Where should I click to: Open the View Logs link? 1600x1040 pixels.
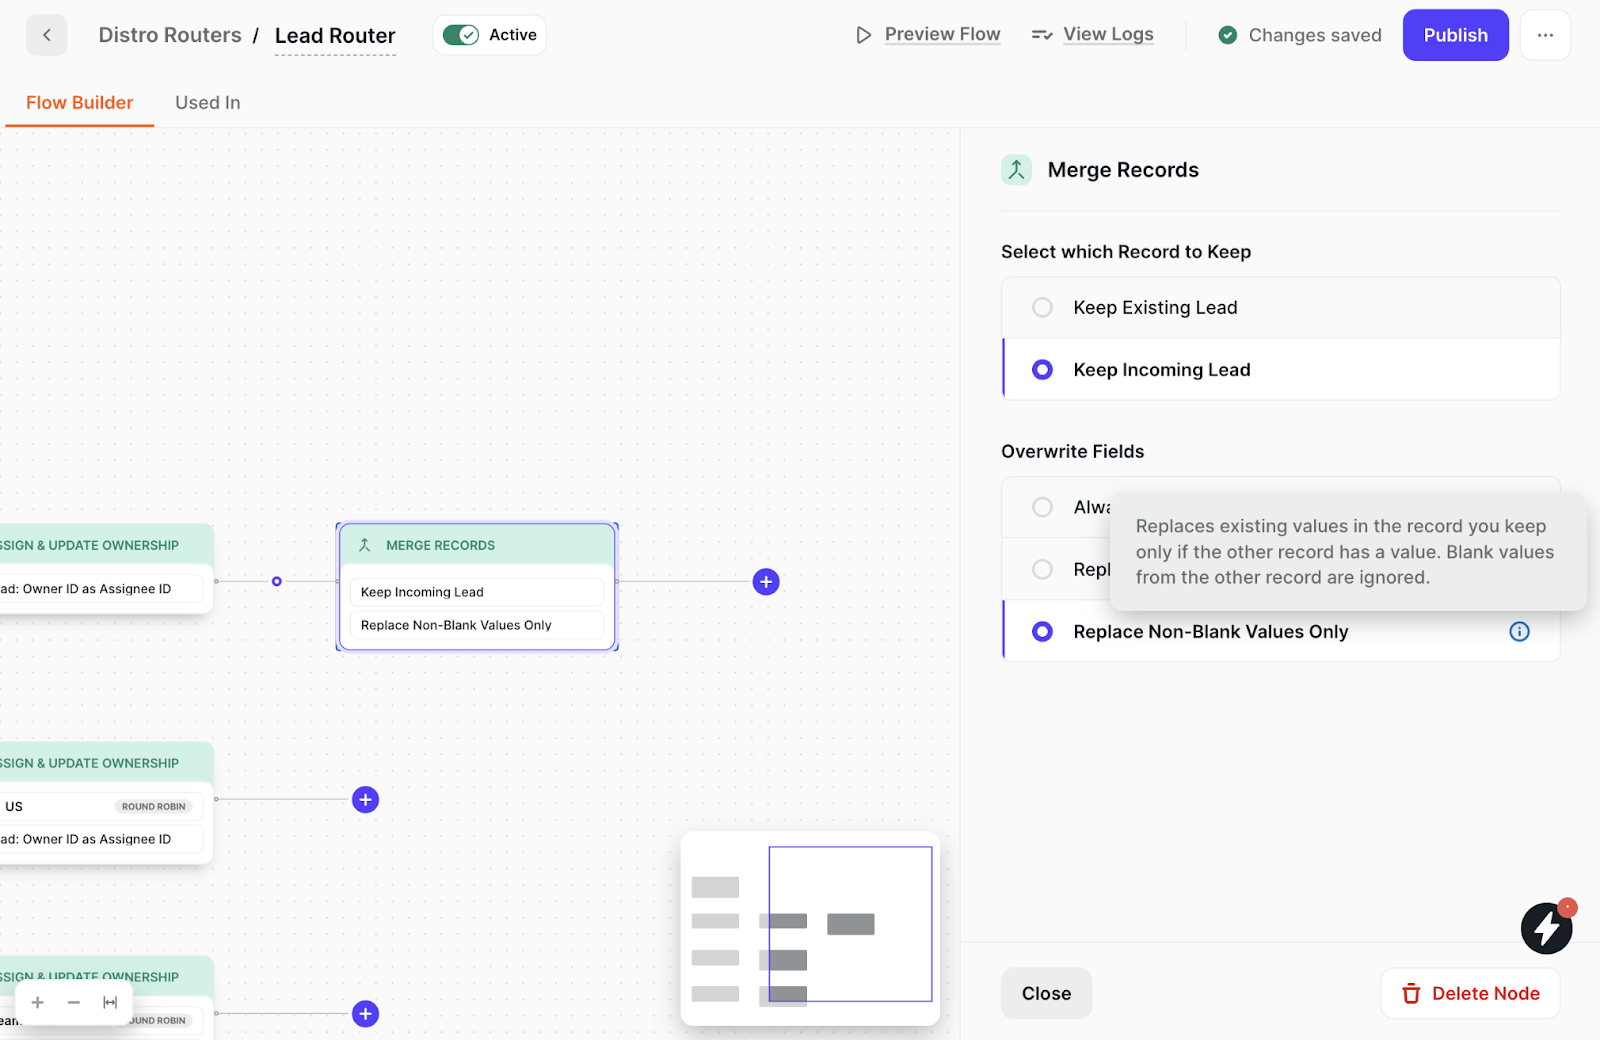click(1107, 35)
